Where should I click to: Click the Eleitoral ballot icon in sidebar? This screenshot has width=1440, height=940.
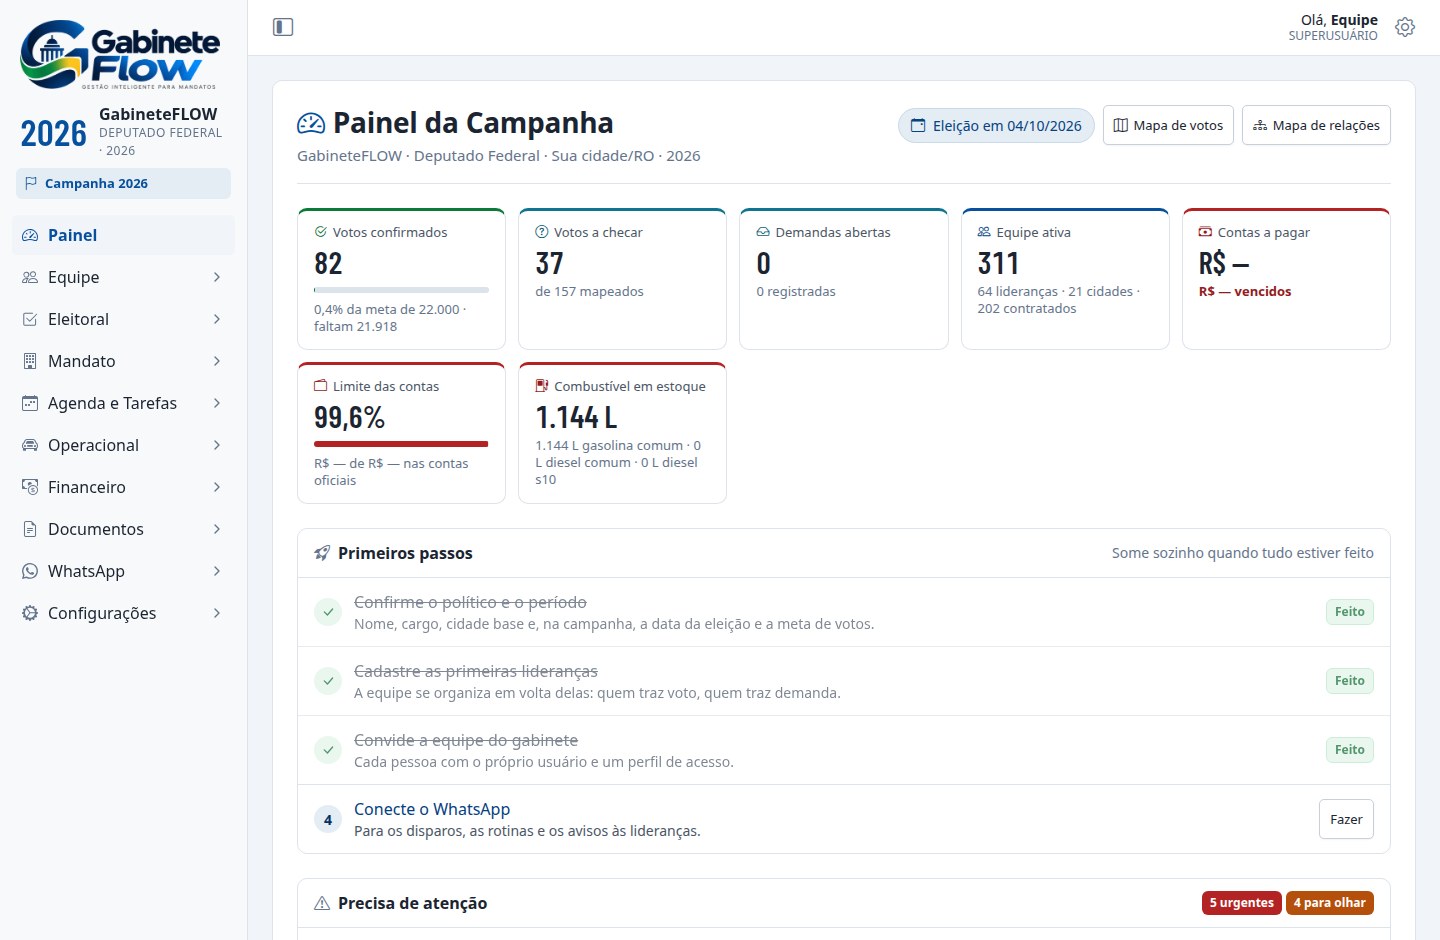[30, 319]
